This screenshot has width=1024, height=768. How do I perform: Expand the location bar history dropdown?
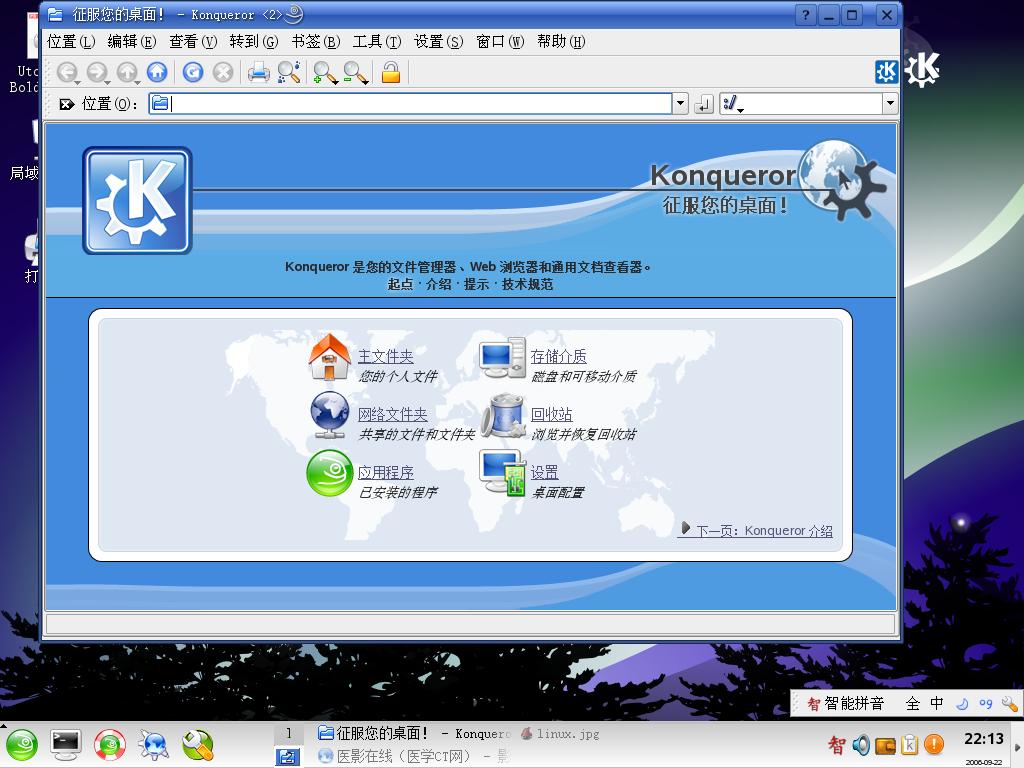(x=680, y=103)
